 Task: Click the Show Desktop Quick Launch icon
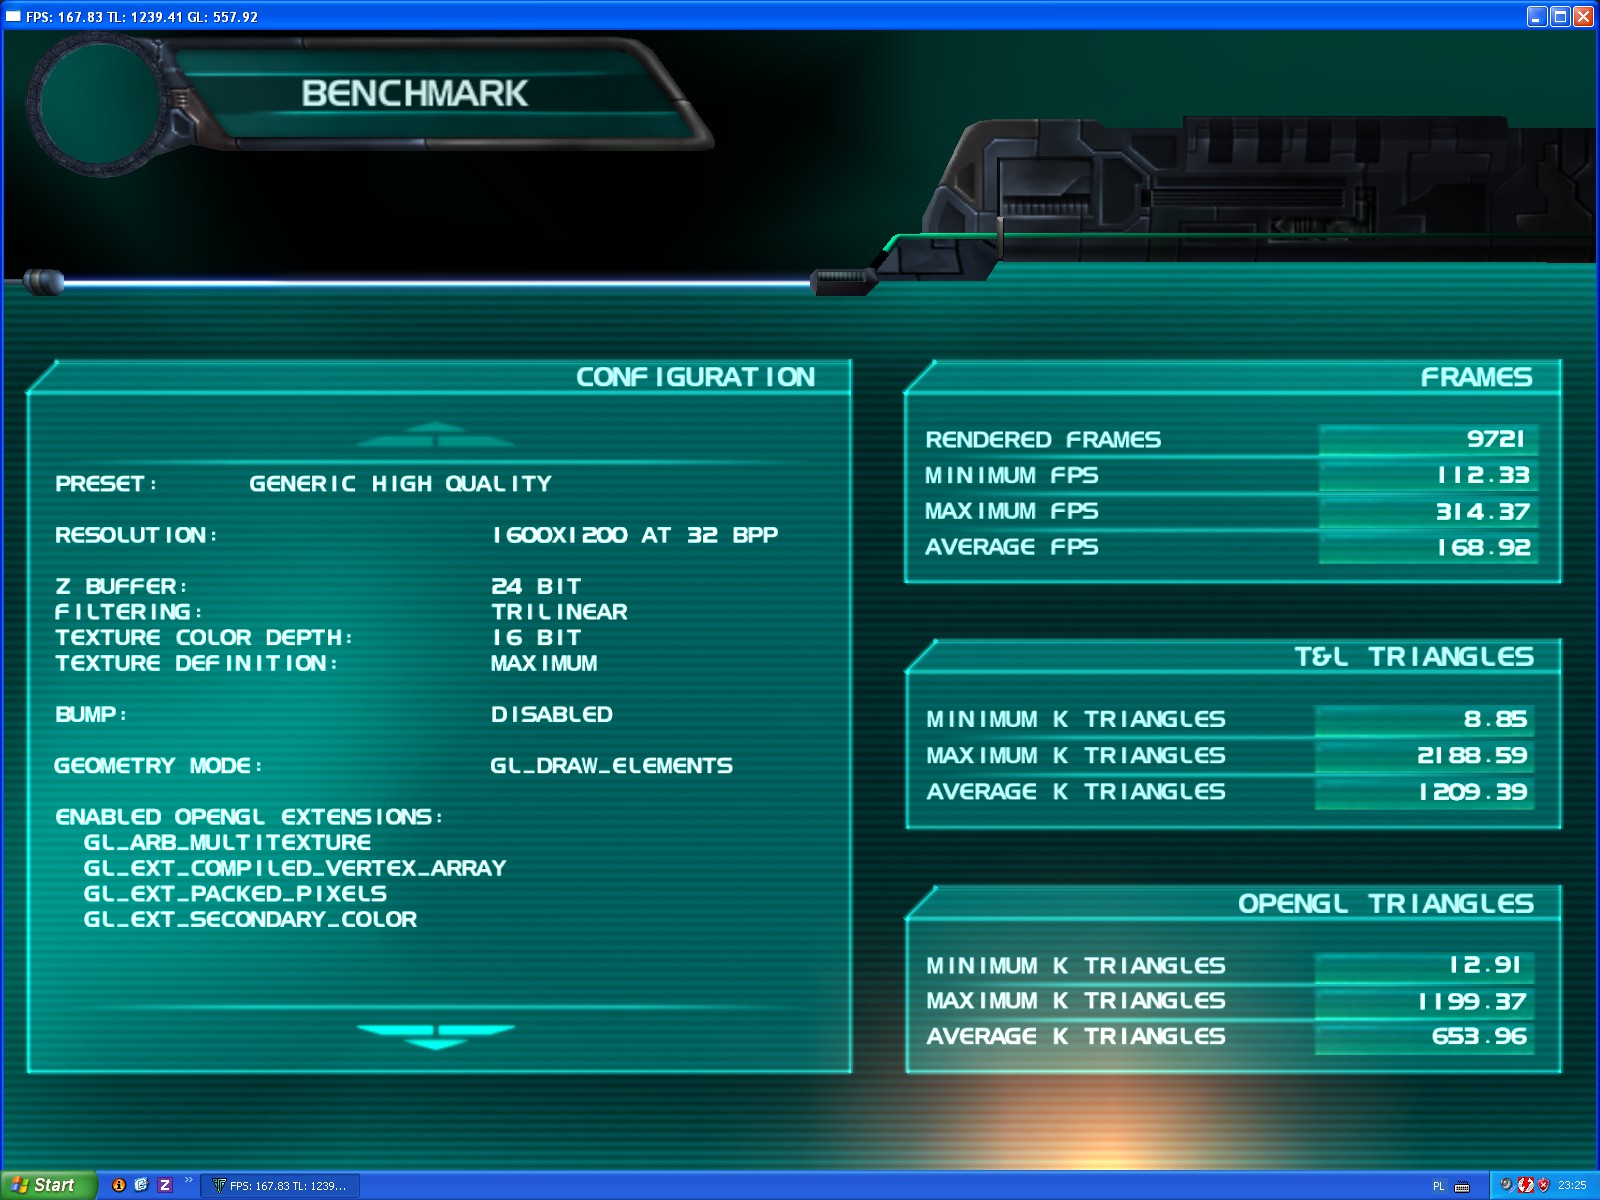(142, 1185)
